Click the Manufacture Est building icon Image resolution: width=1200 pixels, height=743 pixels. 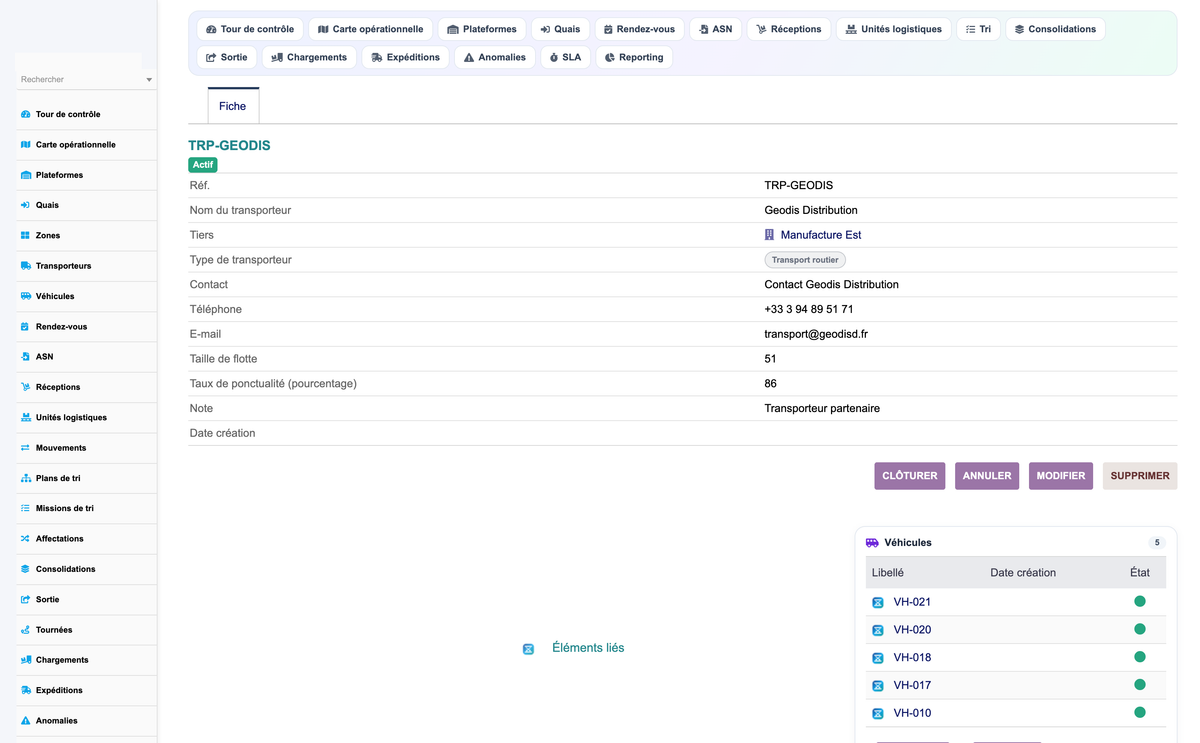point(769,235)
